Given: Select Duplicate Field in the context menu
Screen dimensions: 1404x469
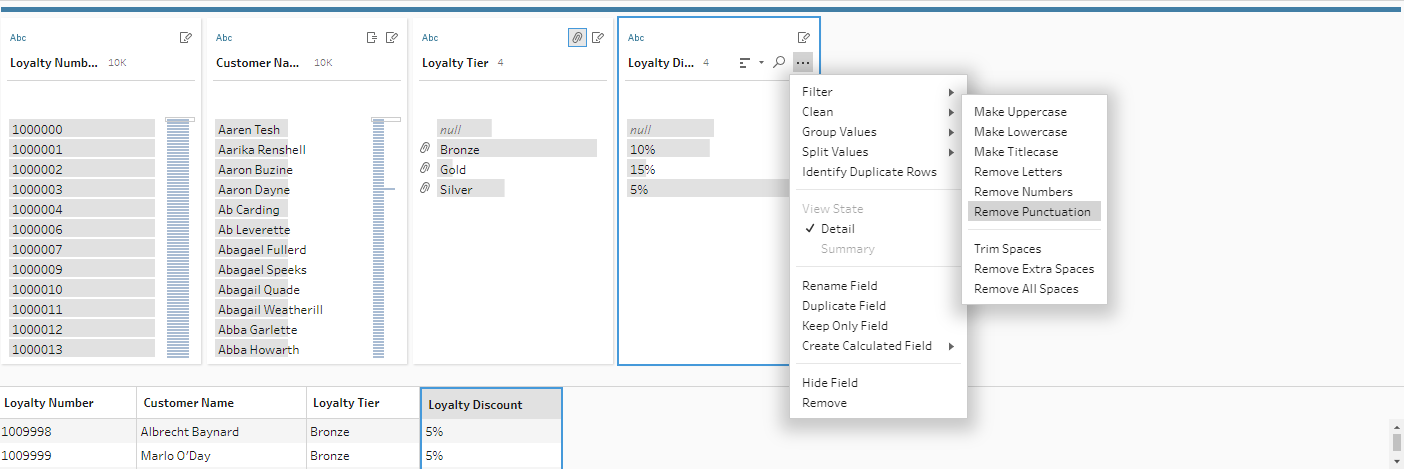Looking at the screenshot, I should [844, 306].
